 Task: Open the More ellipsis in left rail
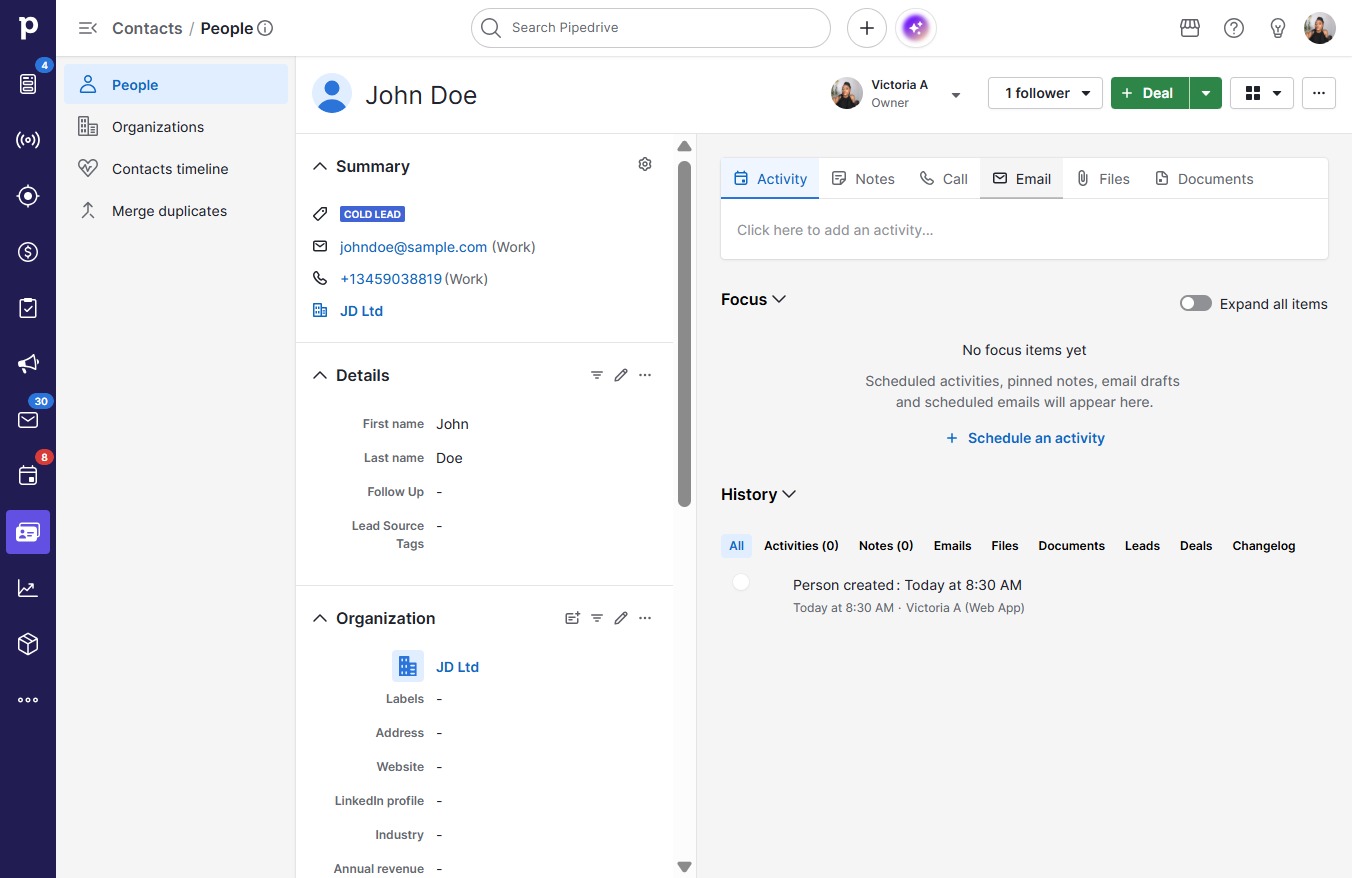(28, 700)
